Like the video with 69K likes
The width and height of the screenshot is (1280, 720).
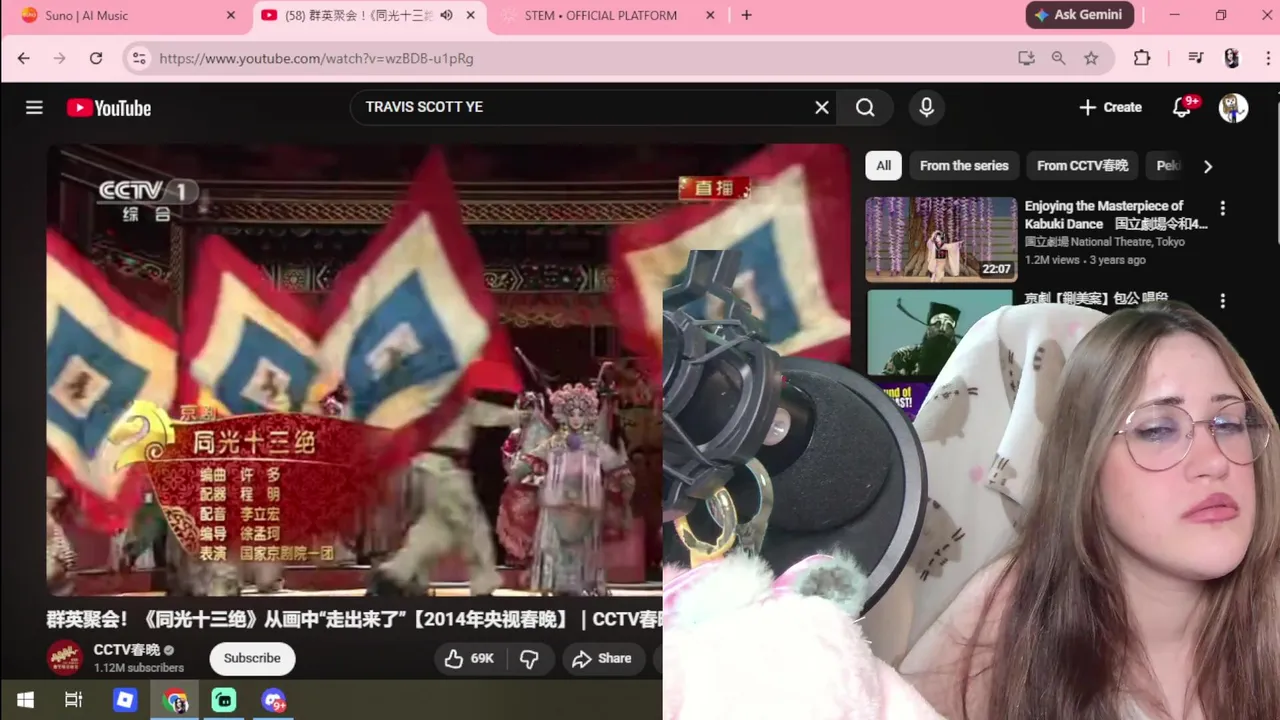click(x=470, y=658)
